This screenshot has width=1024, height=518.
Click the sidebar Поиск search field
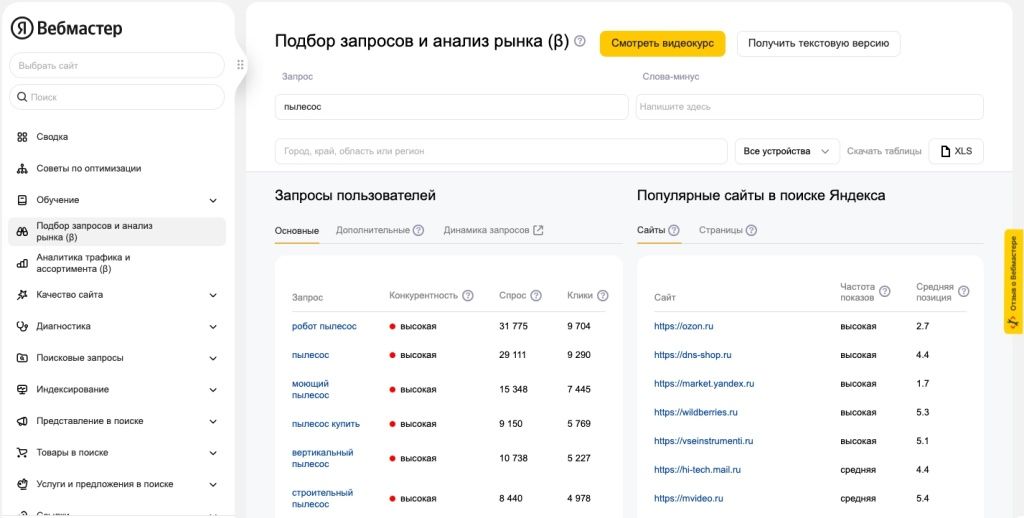116,97
